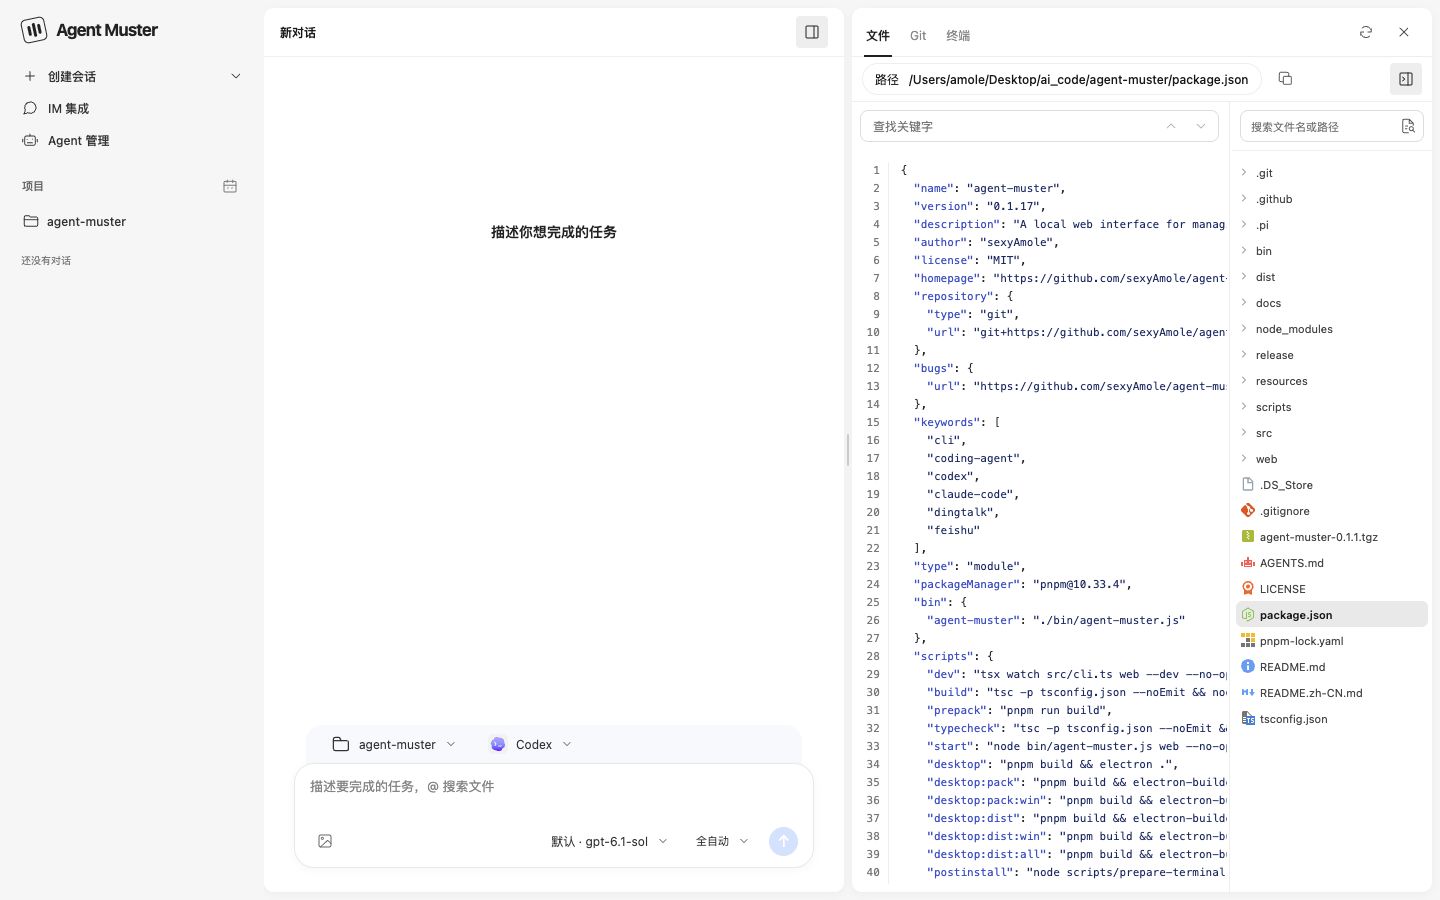Image resolution: width=1440 pixels, height=900 pixels.
Task: Open IM 集成 page
Action: pyautogui.click(x=132, y=108)
